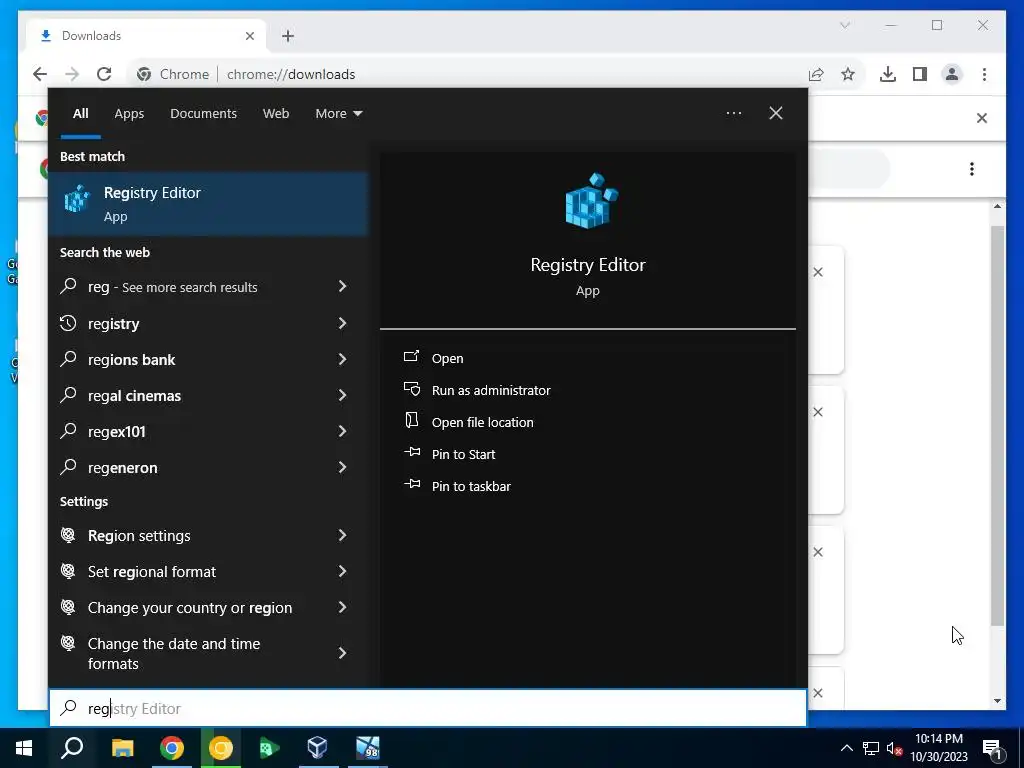Click the Open file location icon
Viewport: 1024px width, 768px height.
[x=411, y=421]
